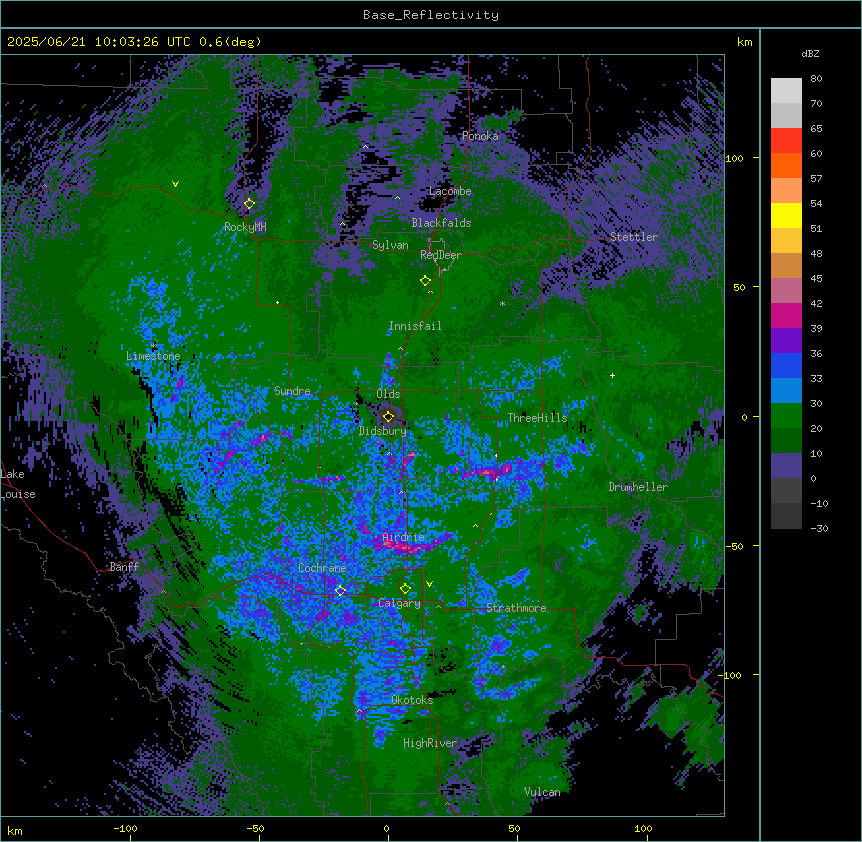
Task: Click the HighRiver town label
Action: tap(430, 743)
